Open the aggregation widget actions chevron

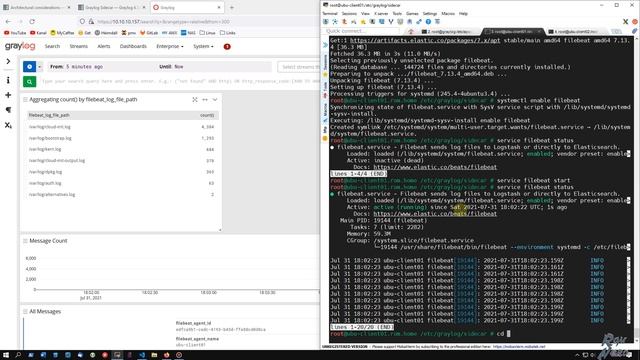pos(215,100)
